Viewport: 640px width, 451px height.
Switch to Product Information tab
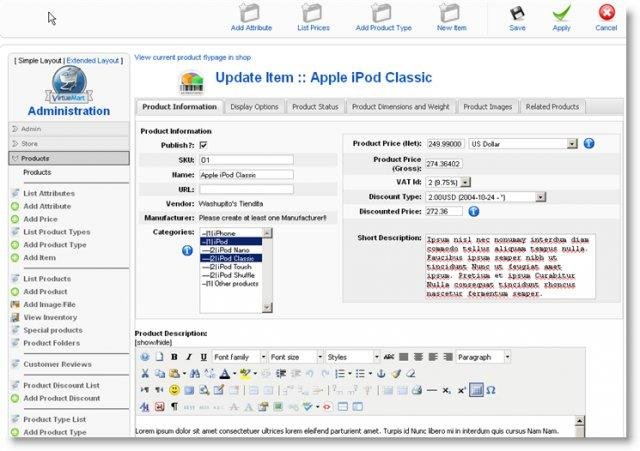tap(180, 107)
